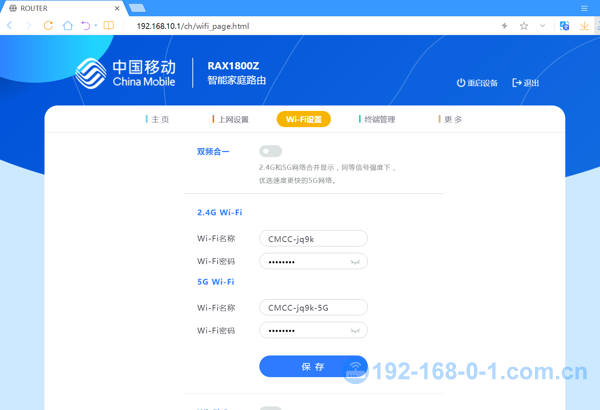Reveal 5G Wi-Fi password with eye icon
The width and height of the screenshot is (600, 410).
click(355, 331)
